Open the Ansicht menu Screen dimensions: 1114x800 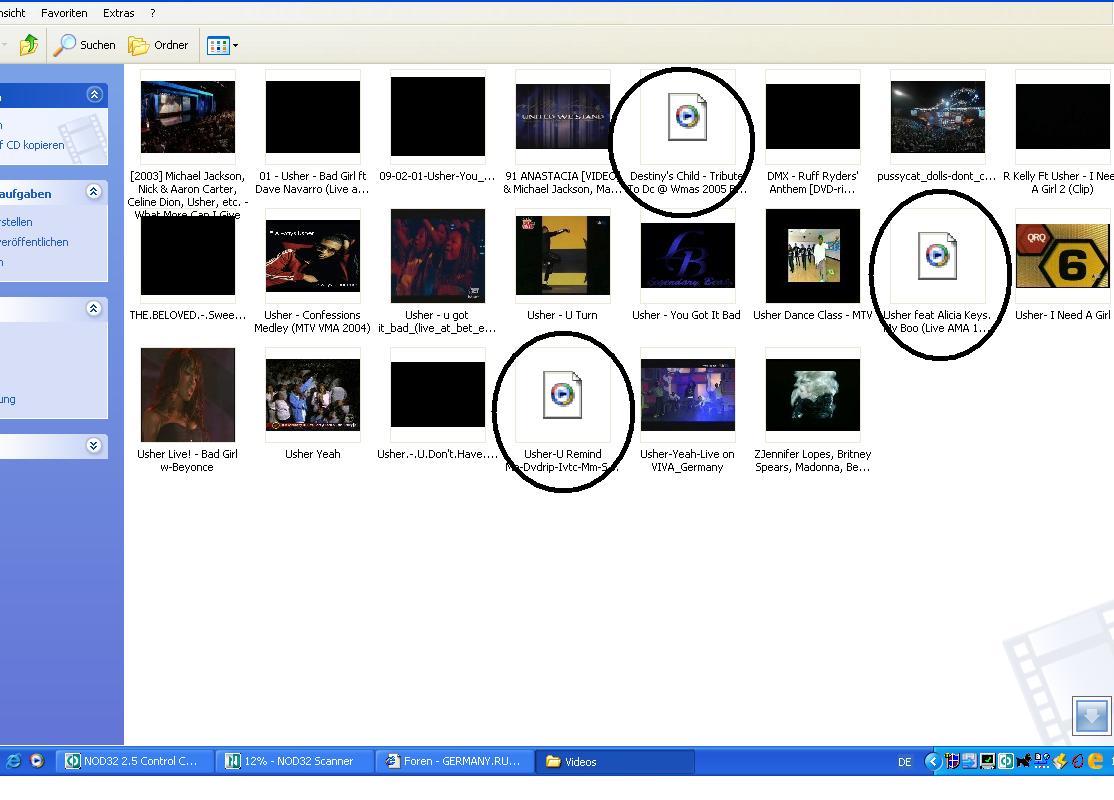point(13,13)
